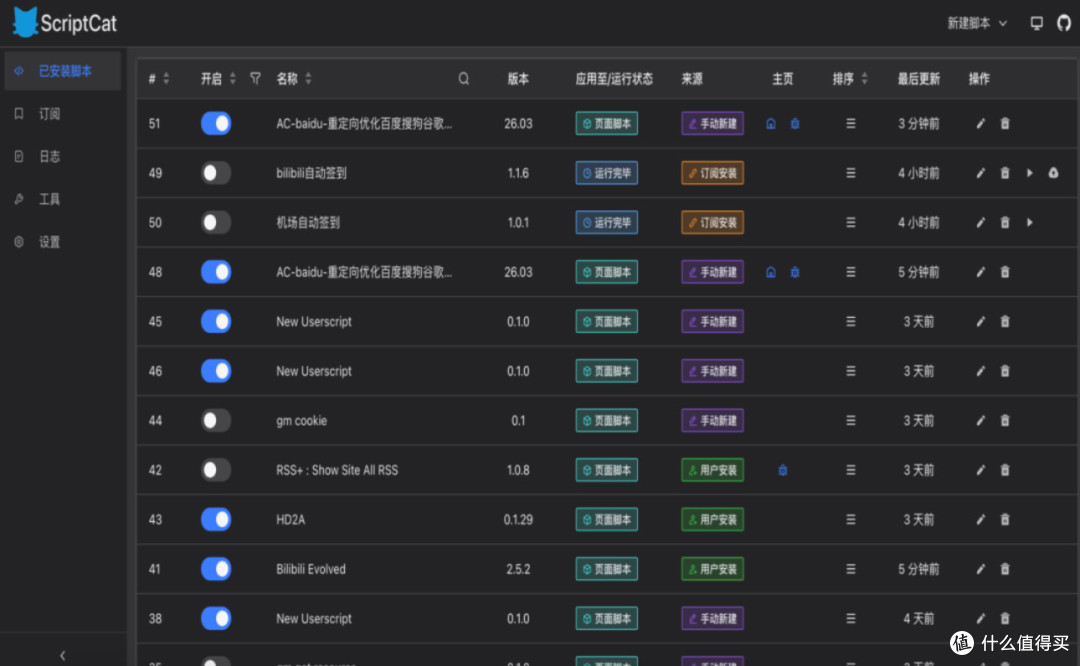
Task: Open homepage icon for script 48
Action: tap(771, 272)
